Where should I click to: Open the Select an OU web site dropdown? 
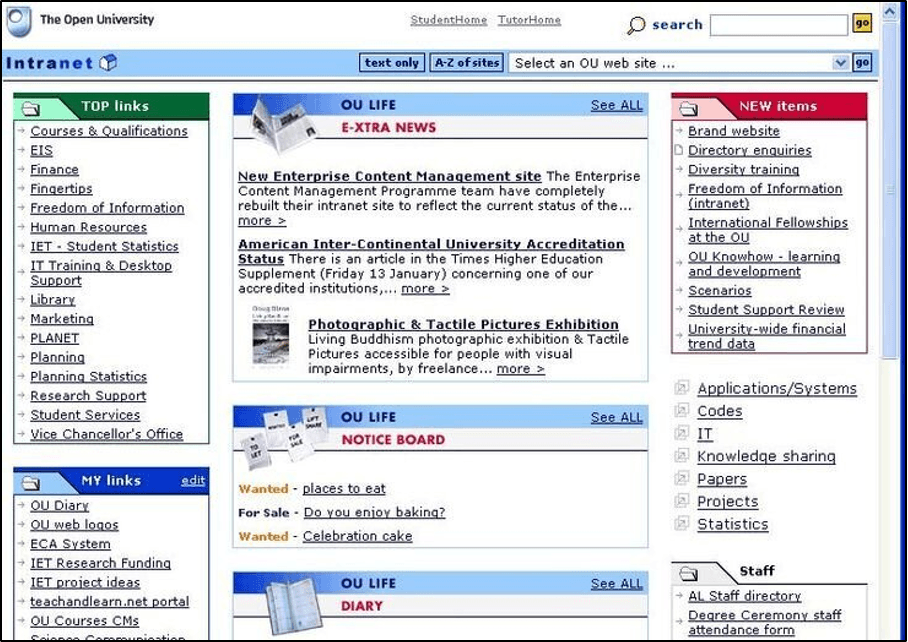tap(840, 63)
